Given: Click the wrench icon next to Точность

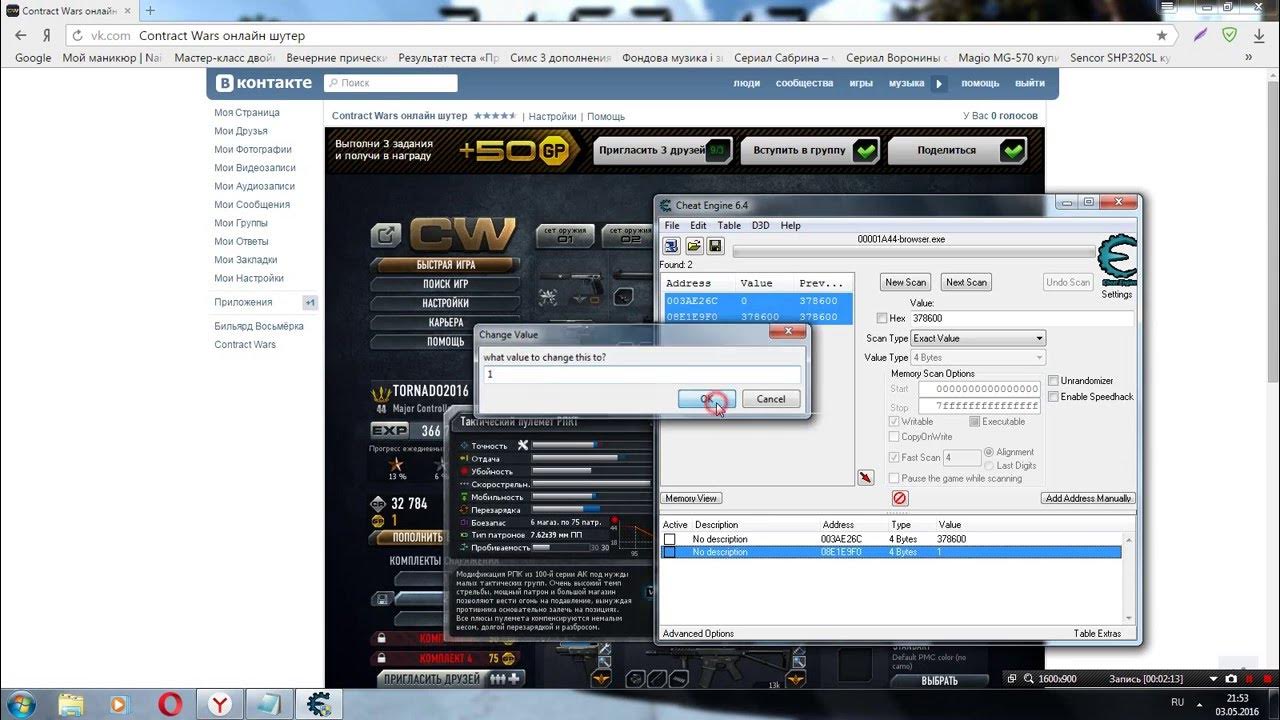Looking at the screenshot, I should tap(522, 445).
